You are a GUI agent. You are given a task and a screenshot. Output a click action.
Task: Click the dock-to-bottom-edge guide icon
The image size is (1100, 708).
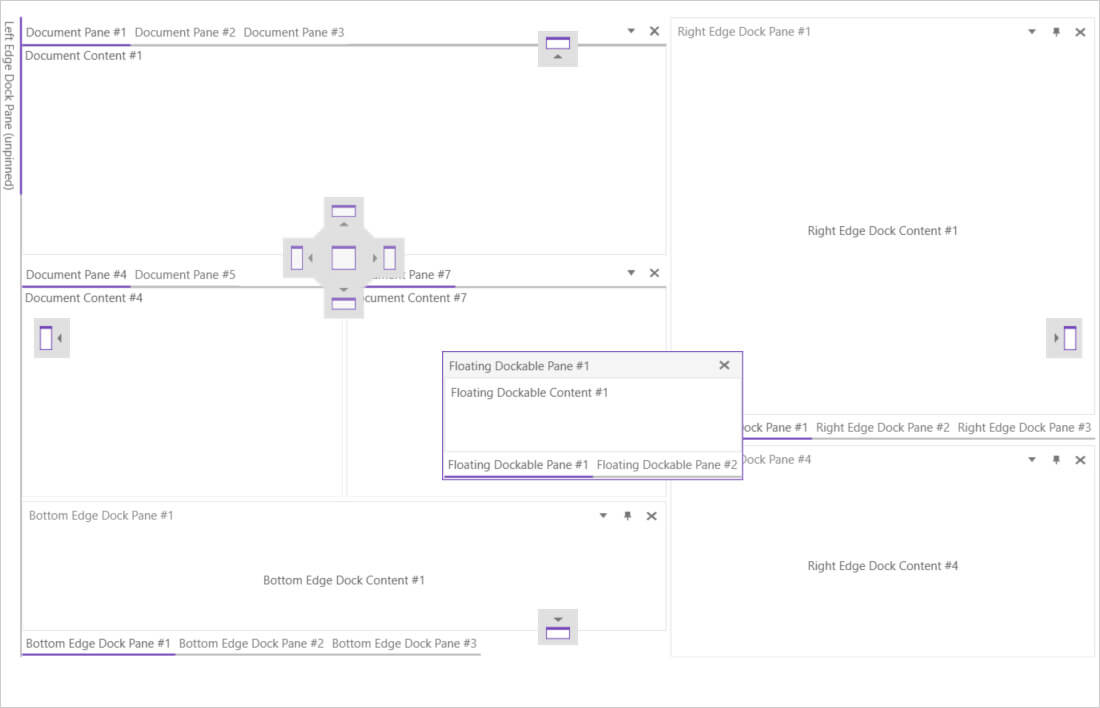[558, 627]
